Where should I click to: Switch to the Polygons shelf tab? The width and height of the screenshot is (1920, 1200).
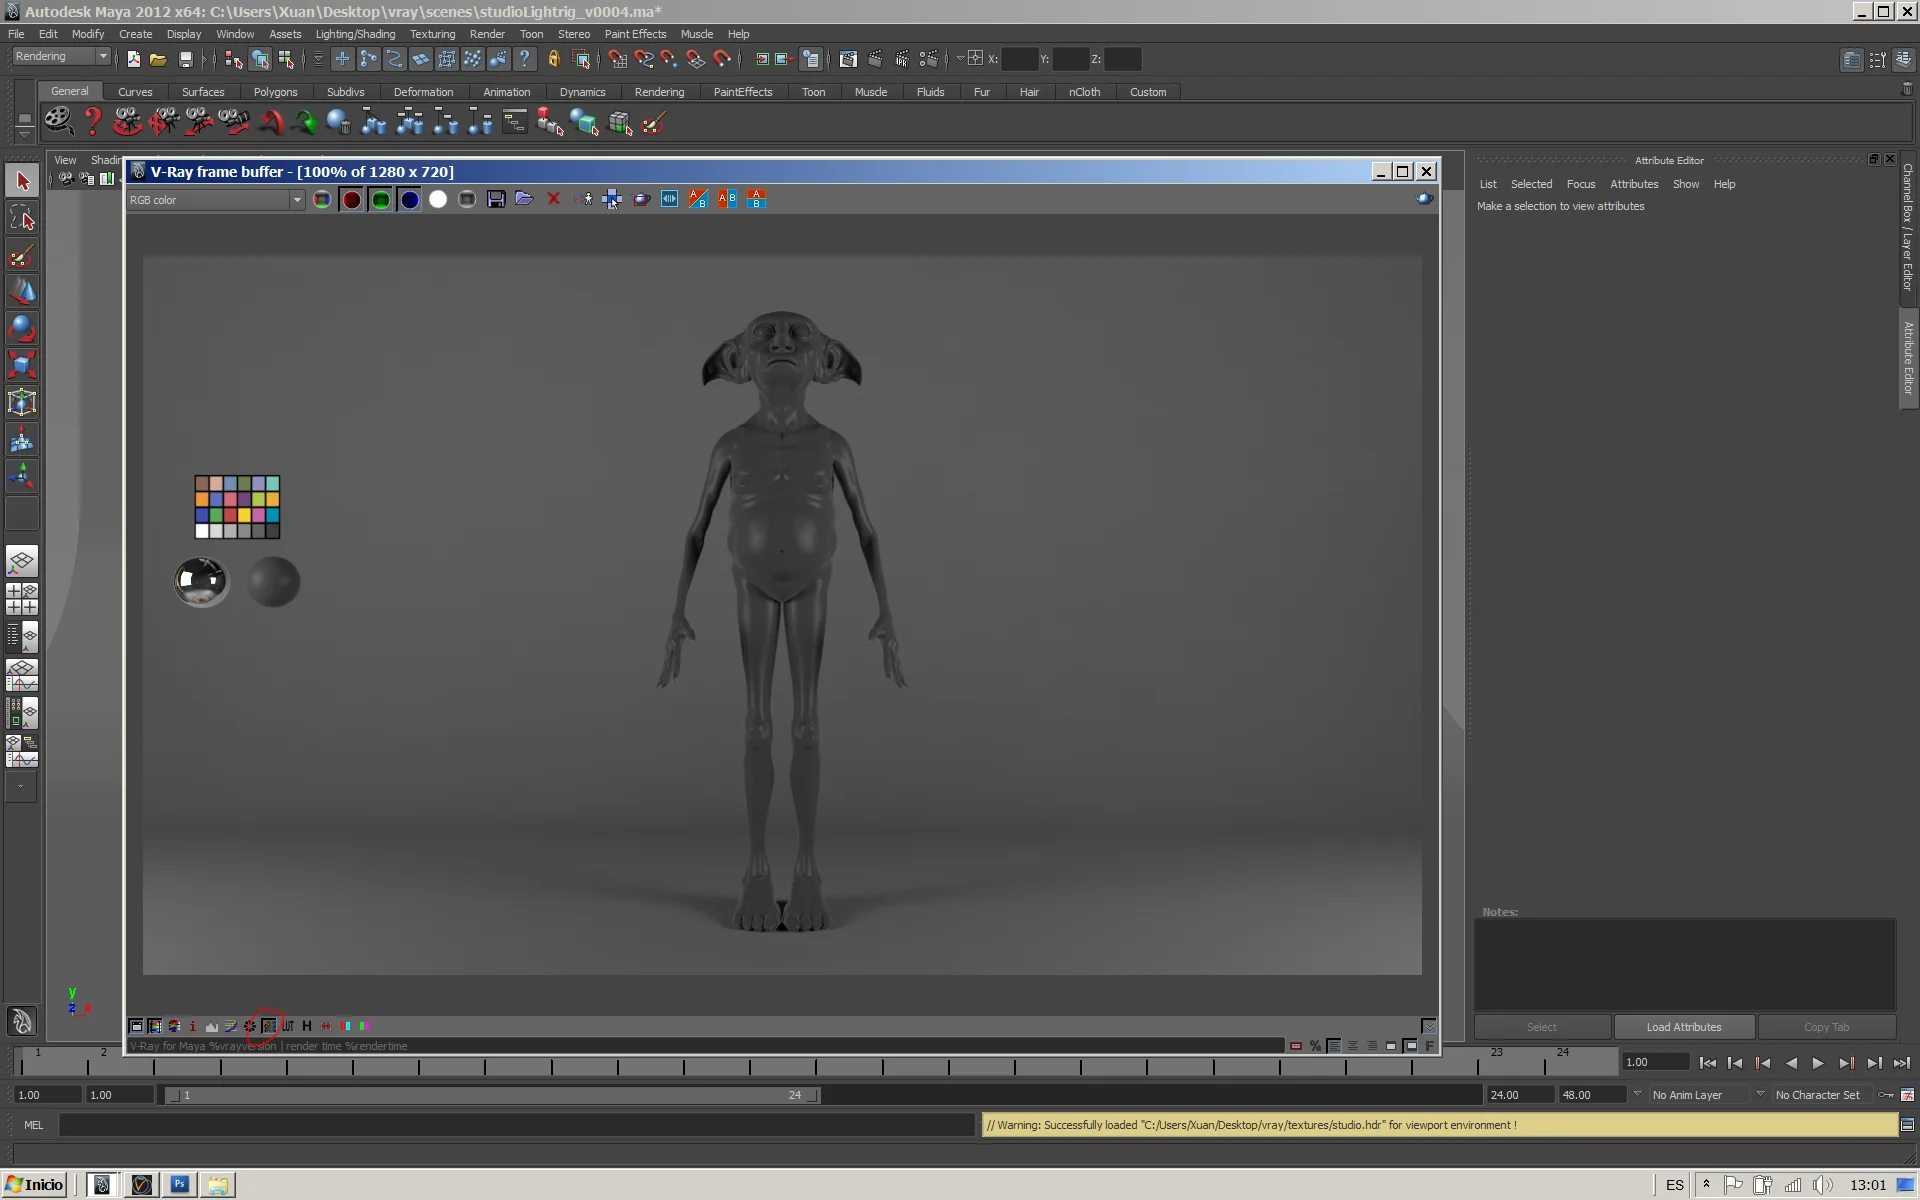(x=275, y=92)
